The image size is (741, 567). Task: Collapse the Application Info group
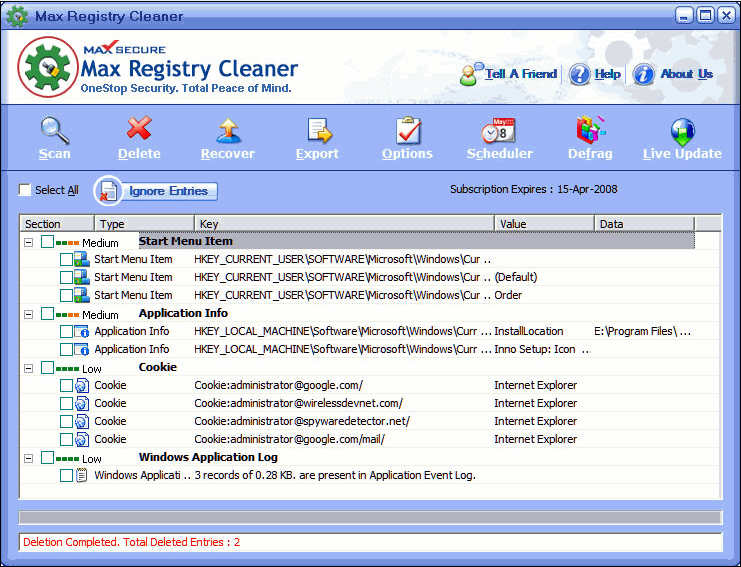pyautogui.click(x=28, y=314)
